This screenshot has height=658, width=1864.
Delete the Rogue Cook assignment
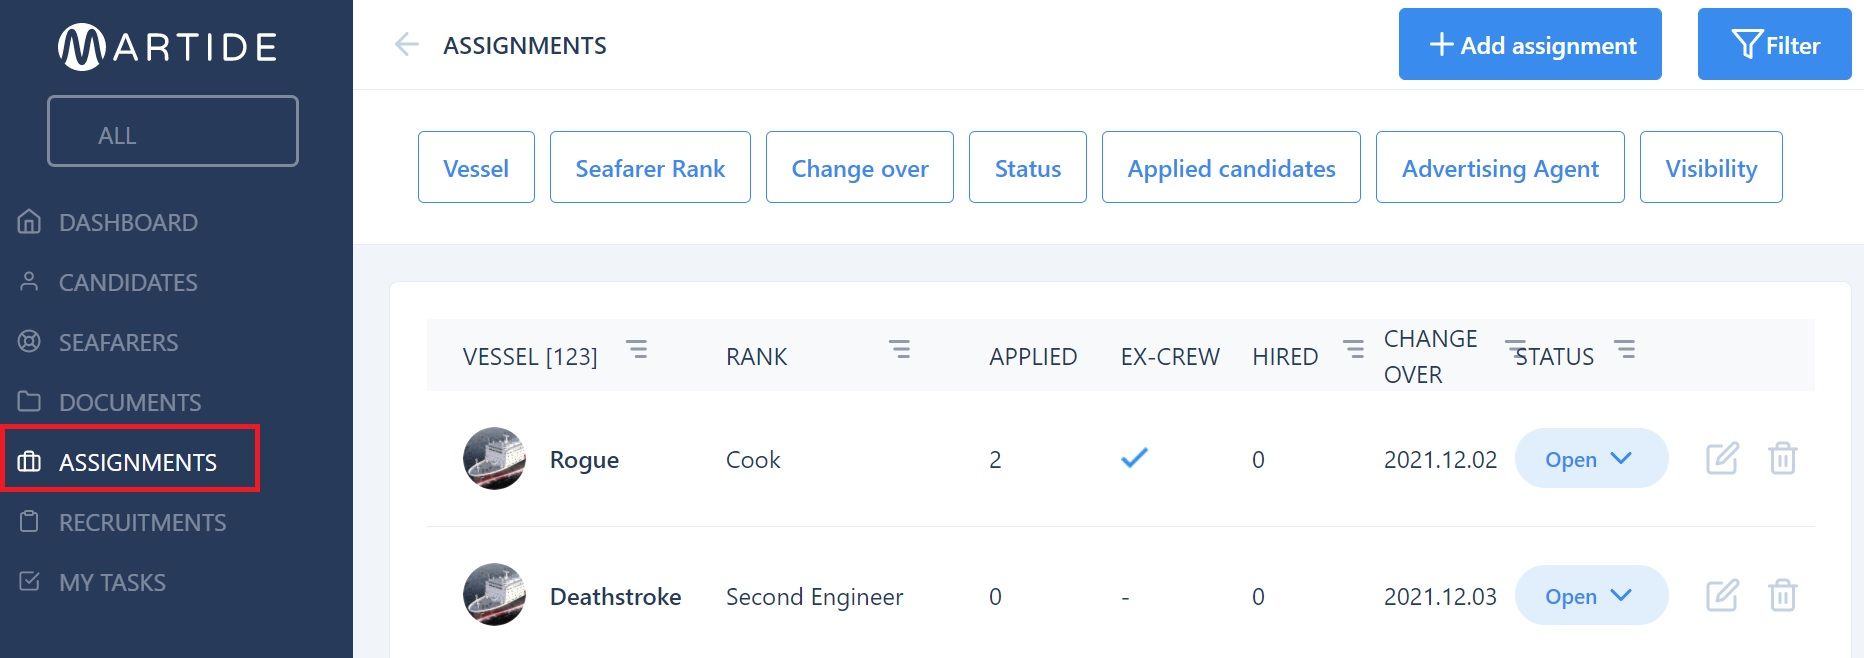pos(1783,458)
